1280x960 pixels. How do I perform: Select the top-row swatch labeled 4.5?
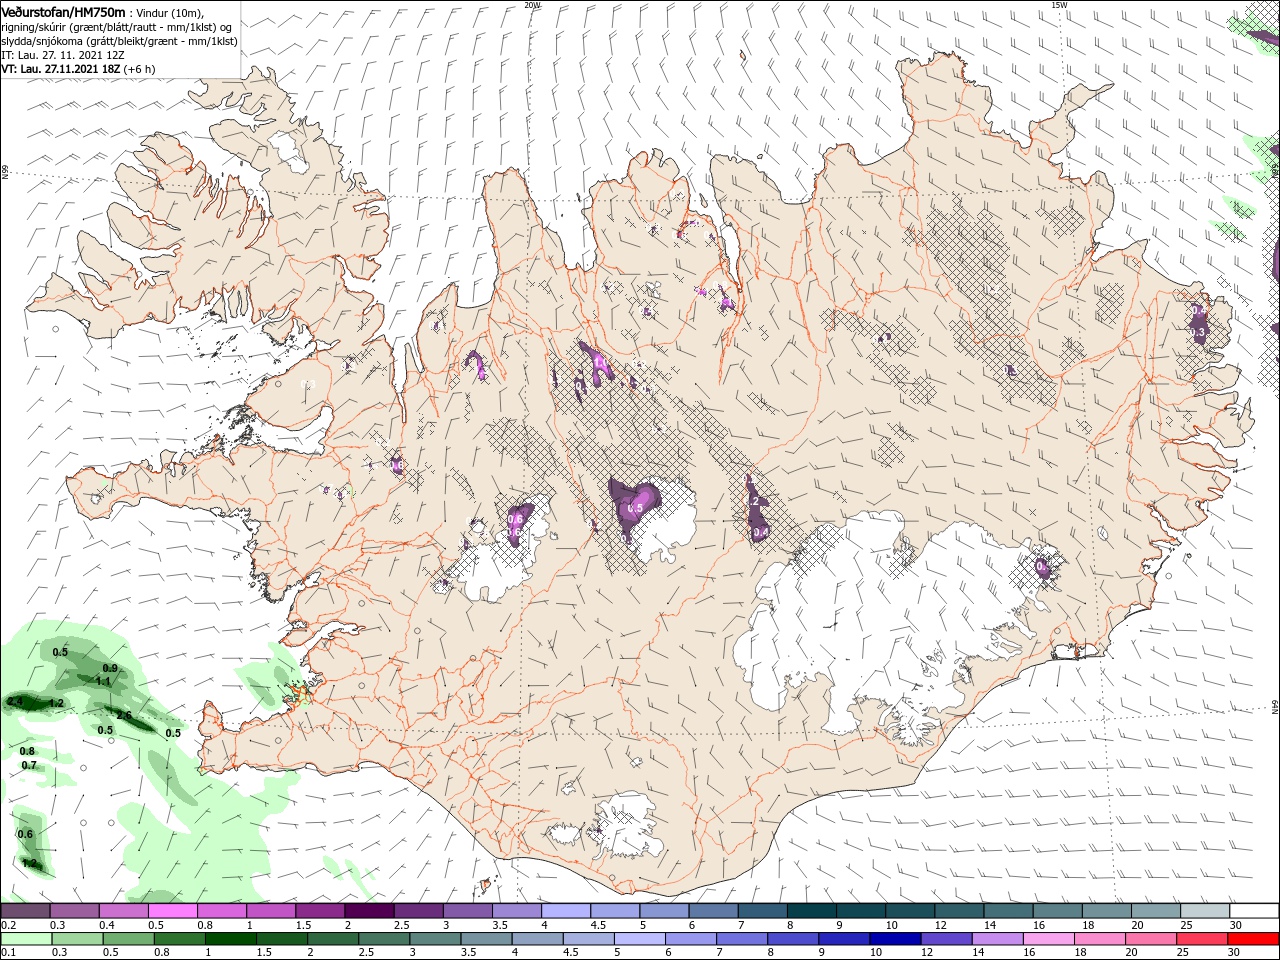point(614,911)
